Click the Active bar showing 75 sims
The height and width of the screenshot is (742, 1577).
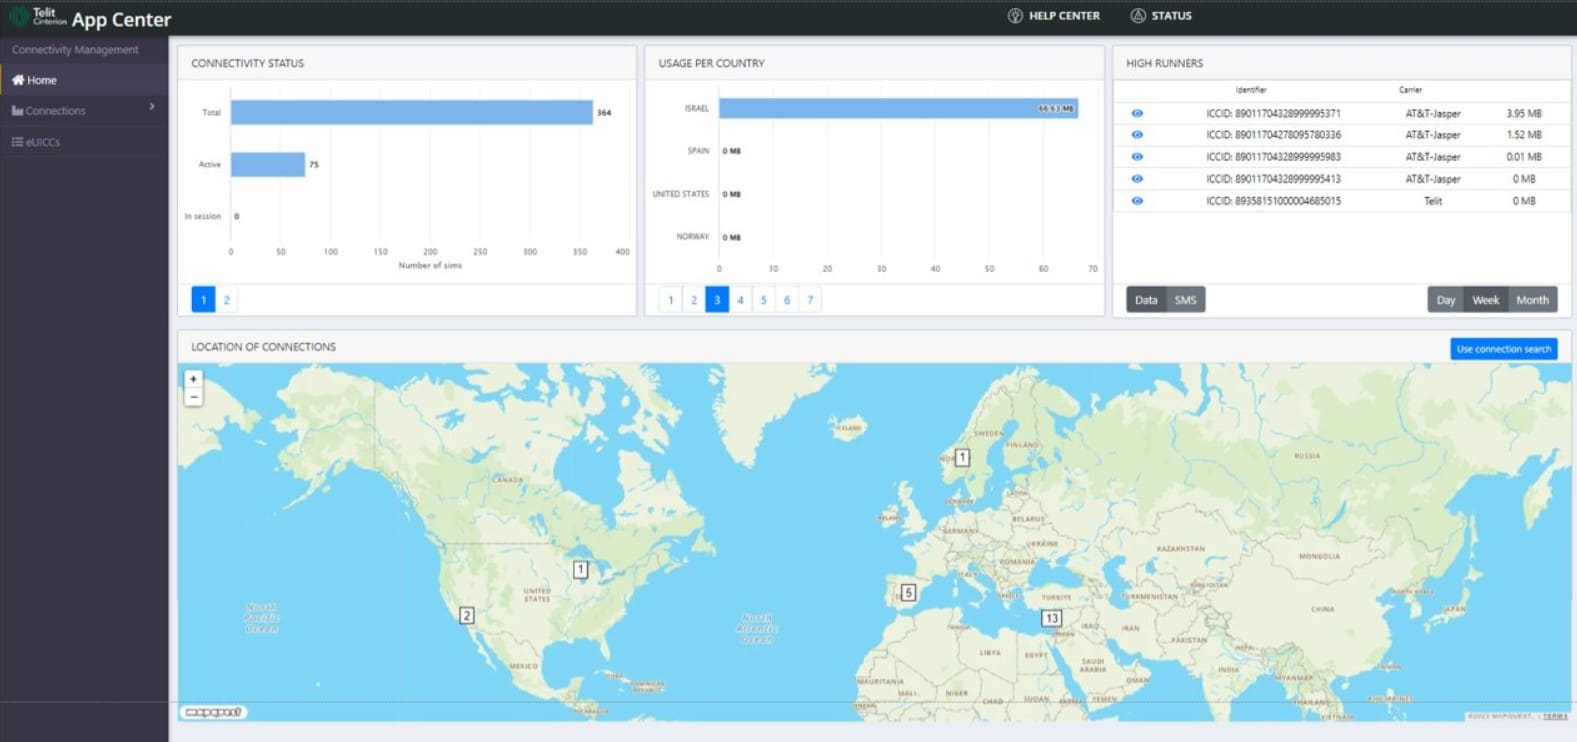click(x=268, y=164)
